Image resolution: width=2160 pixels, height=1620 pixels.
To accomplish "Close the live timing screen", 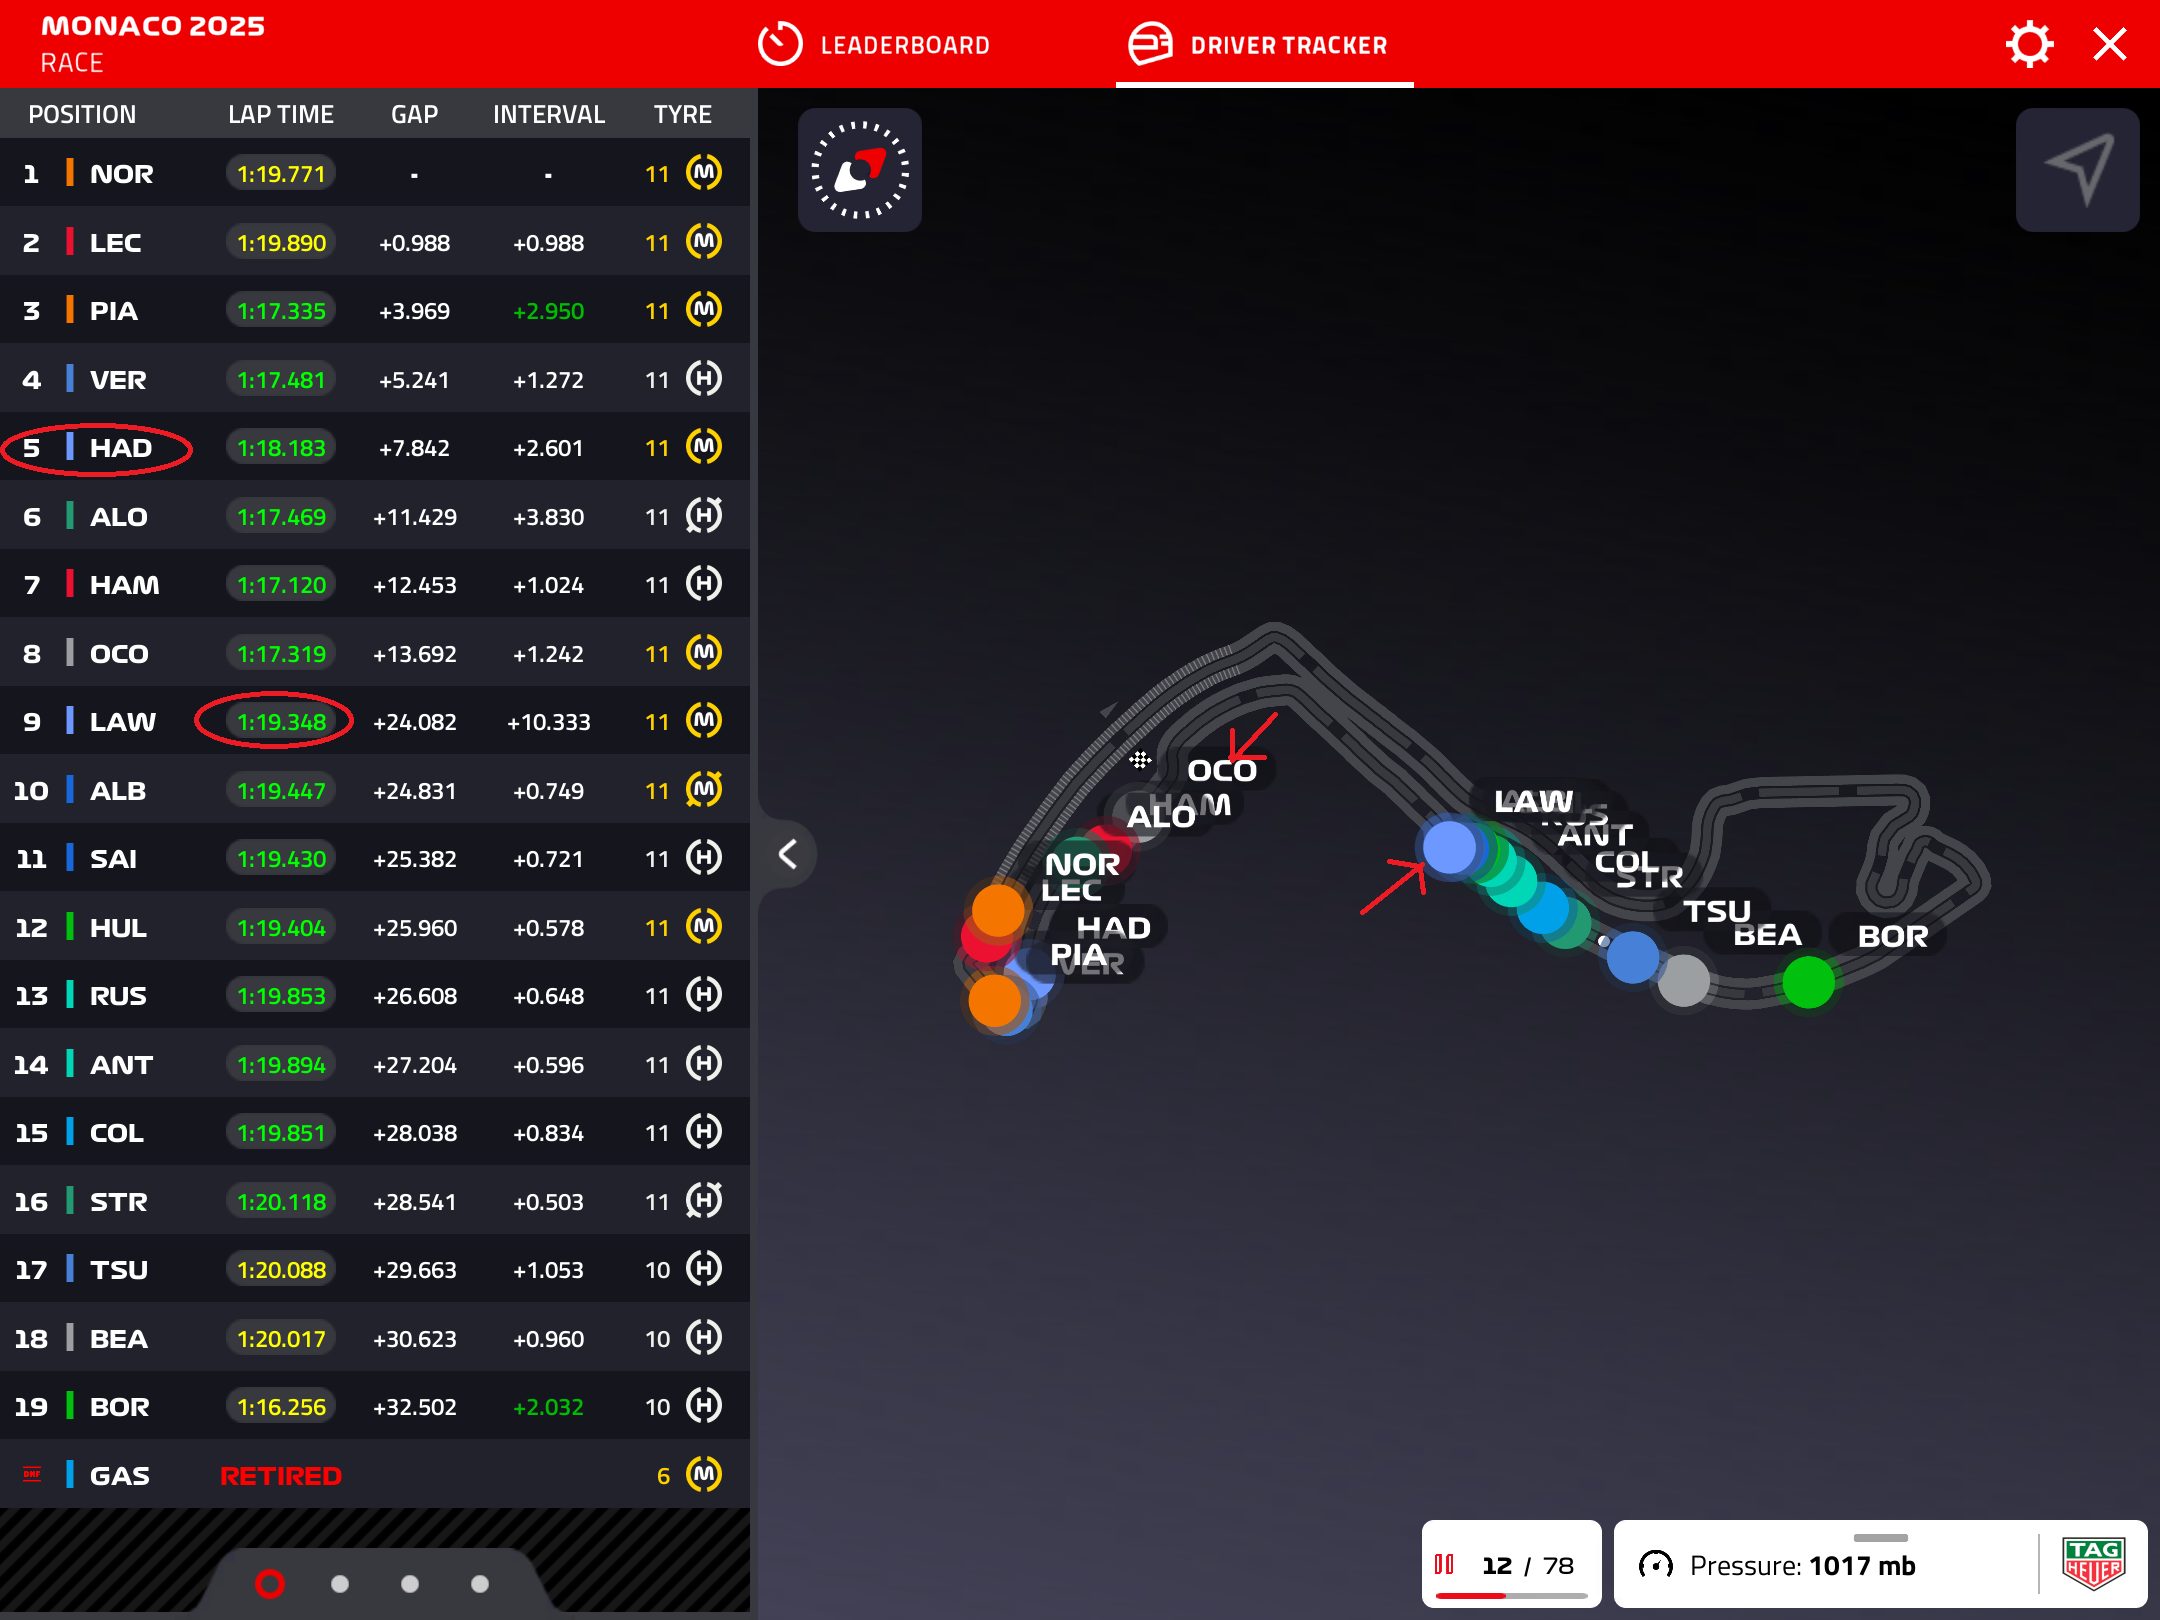I will pos(2110,45).
